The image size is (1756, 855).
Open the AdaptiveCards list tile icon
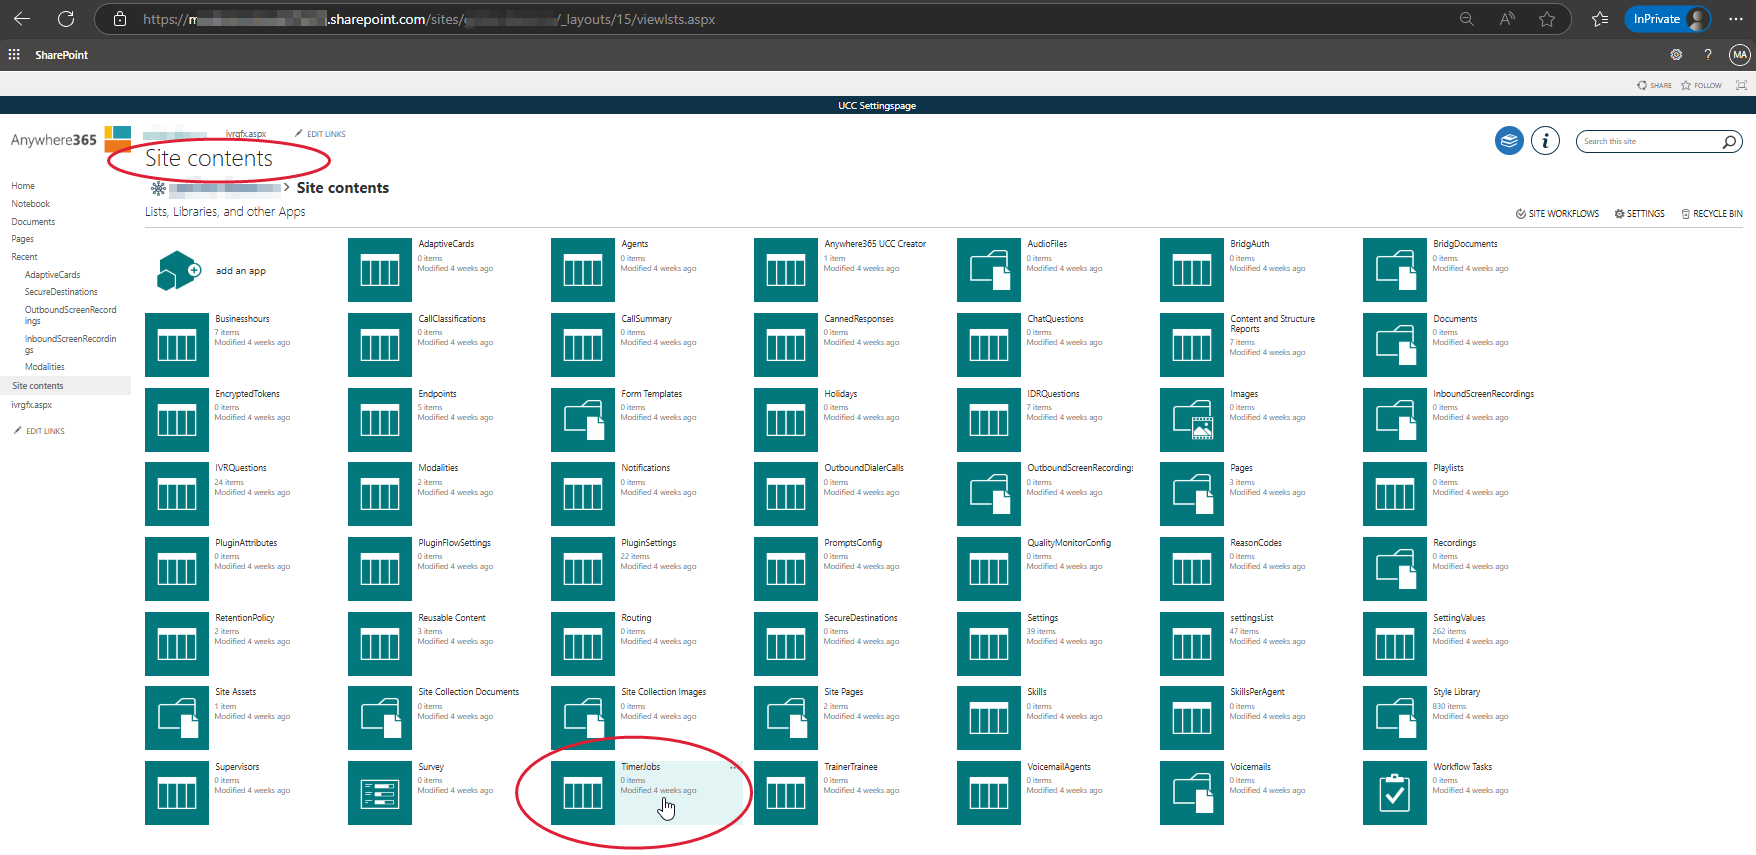[380, 270]
